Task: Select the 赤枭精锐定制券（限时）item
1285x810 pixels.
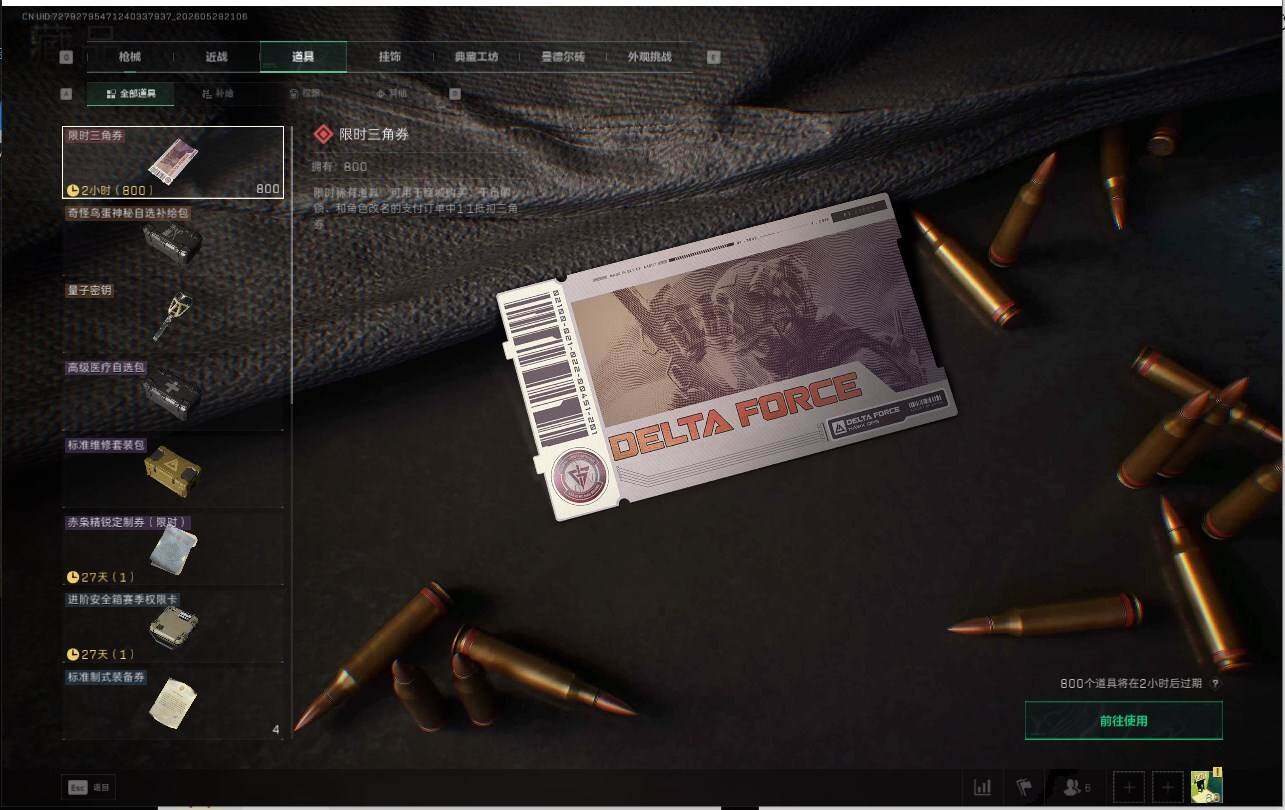Action: tap(173, 549)
